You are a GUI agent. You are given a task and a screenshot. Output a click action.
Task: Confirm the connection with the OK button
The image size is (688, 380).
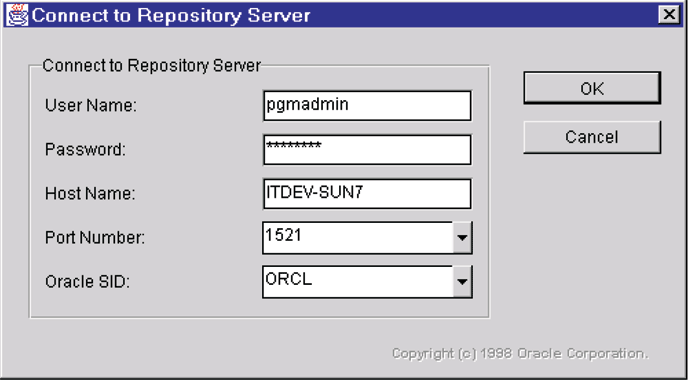592,88
